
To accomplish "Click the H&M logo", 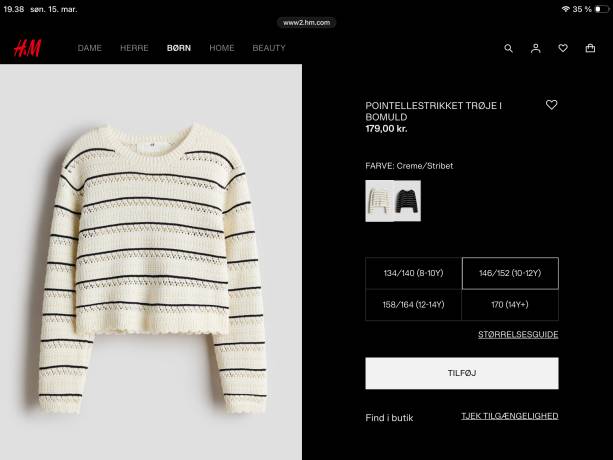I will pos(27,48).
